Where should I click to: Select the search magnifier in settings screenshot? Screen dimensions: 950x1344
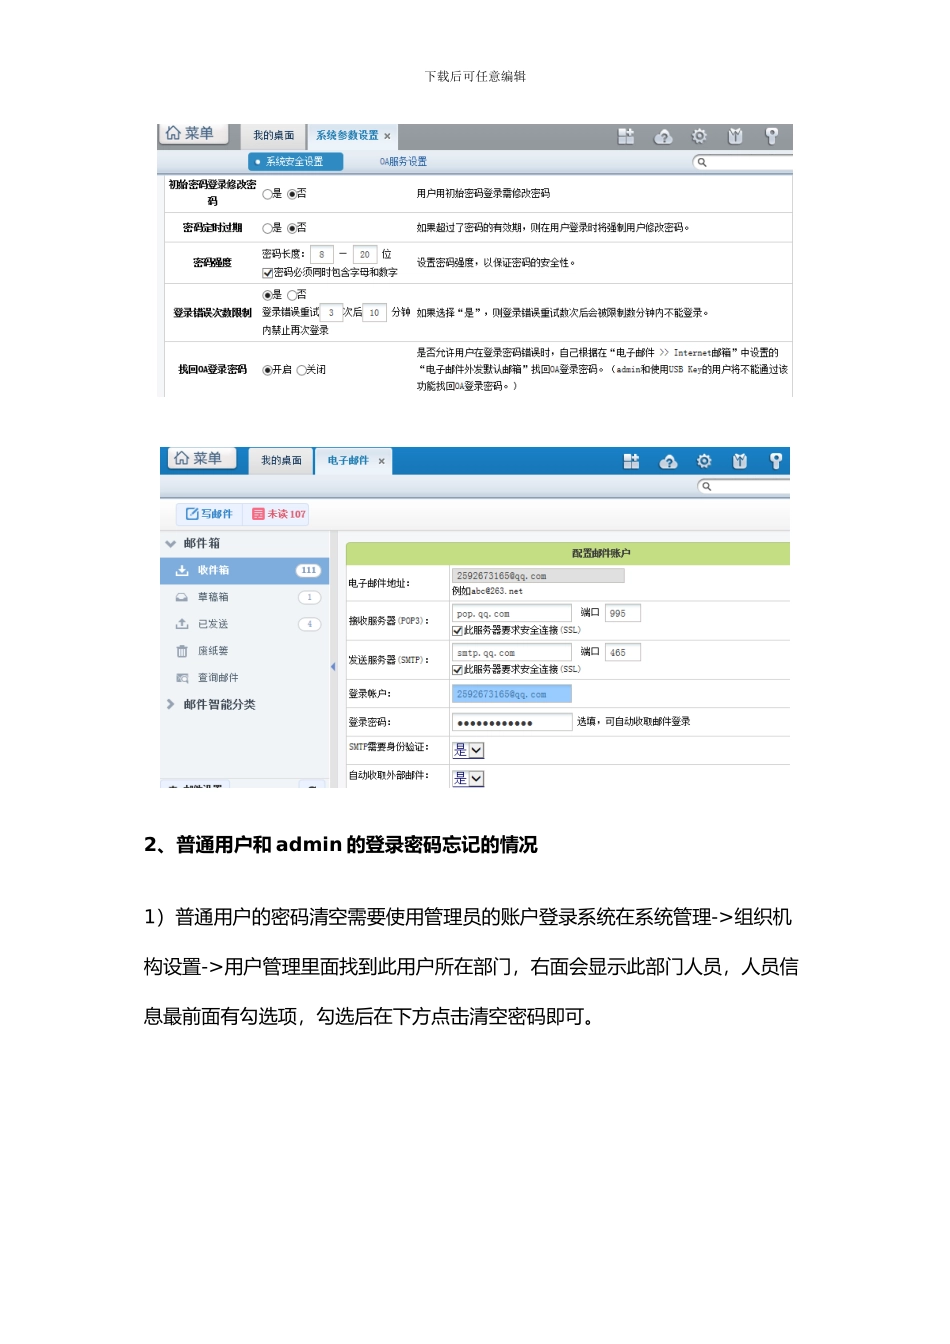702,162
